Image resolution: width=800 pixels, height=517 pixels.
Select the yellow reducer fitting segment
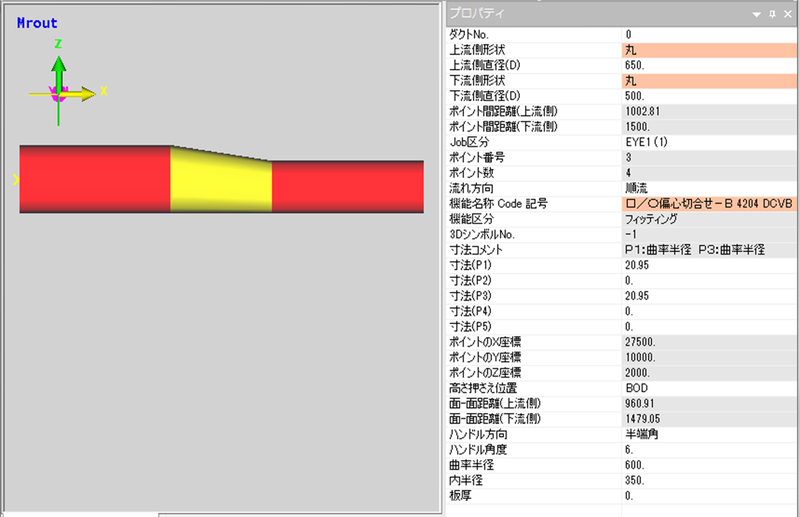pos(221,181)
